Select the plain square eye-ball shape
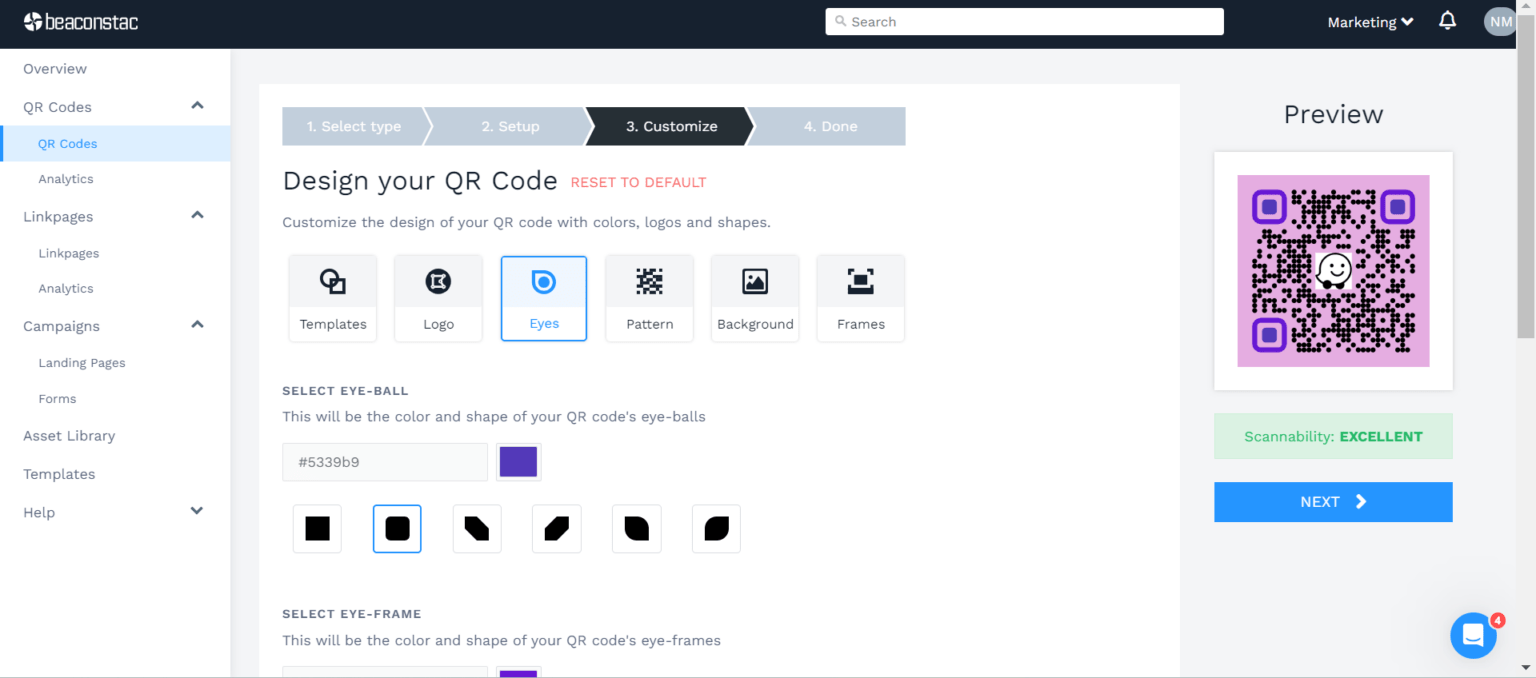 pos(317,528)
